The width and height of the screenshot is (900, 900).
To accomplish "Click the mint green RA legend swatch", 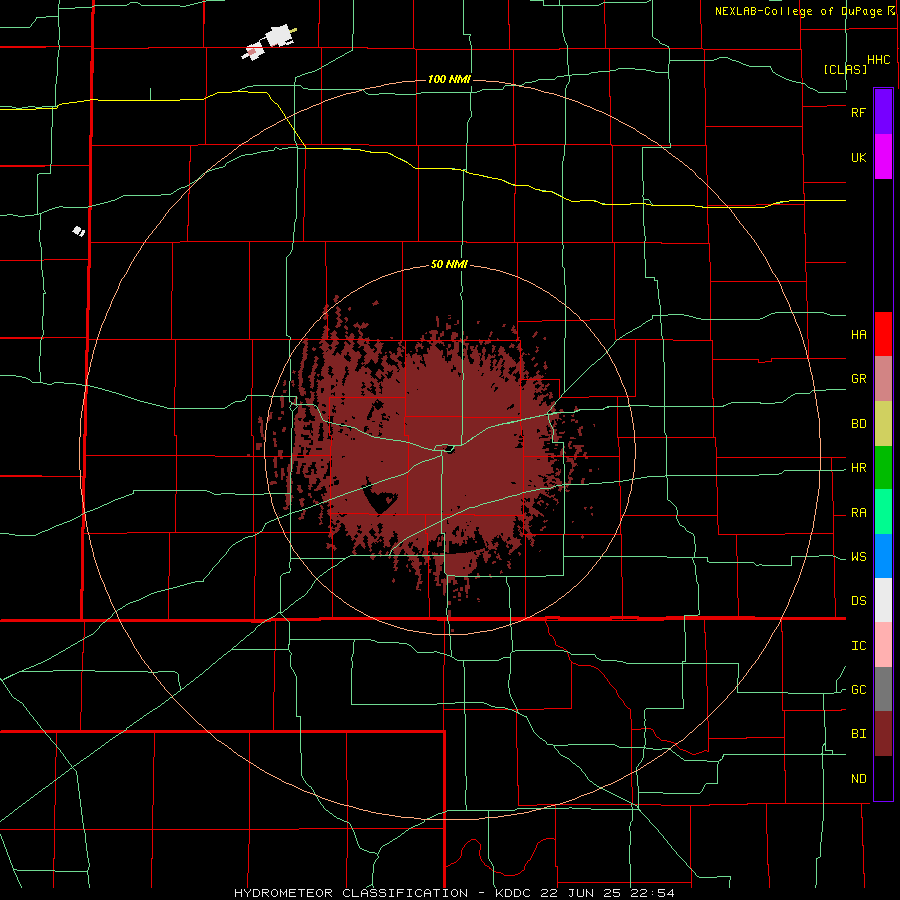I will [x=883, y=512].
